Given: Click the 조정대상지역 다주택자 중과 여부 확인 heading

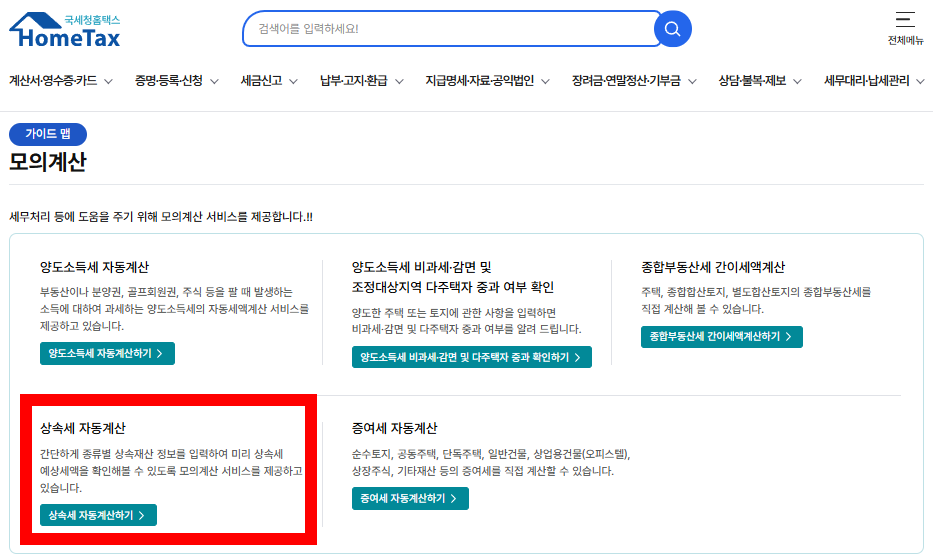Looking at the screenshot, I should tap(453, 287).
